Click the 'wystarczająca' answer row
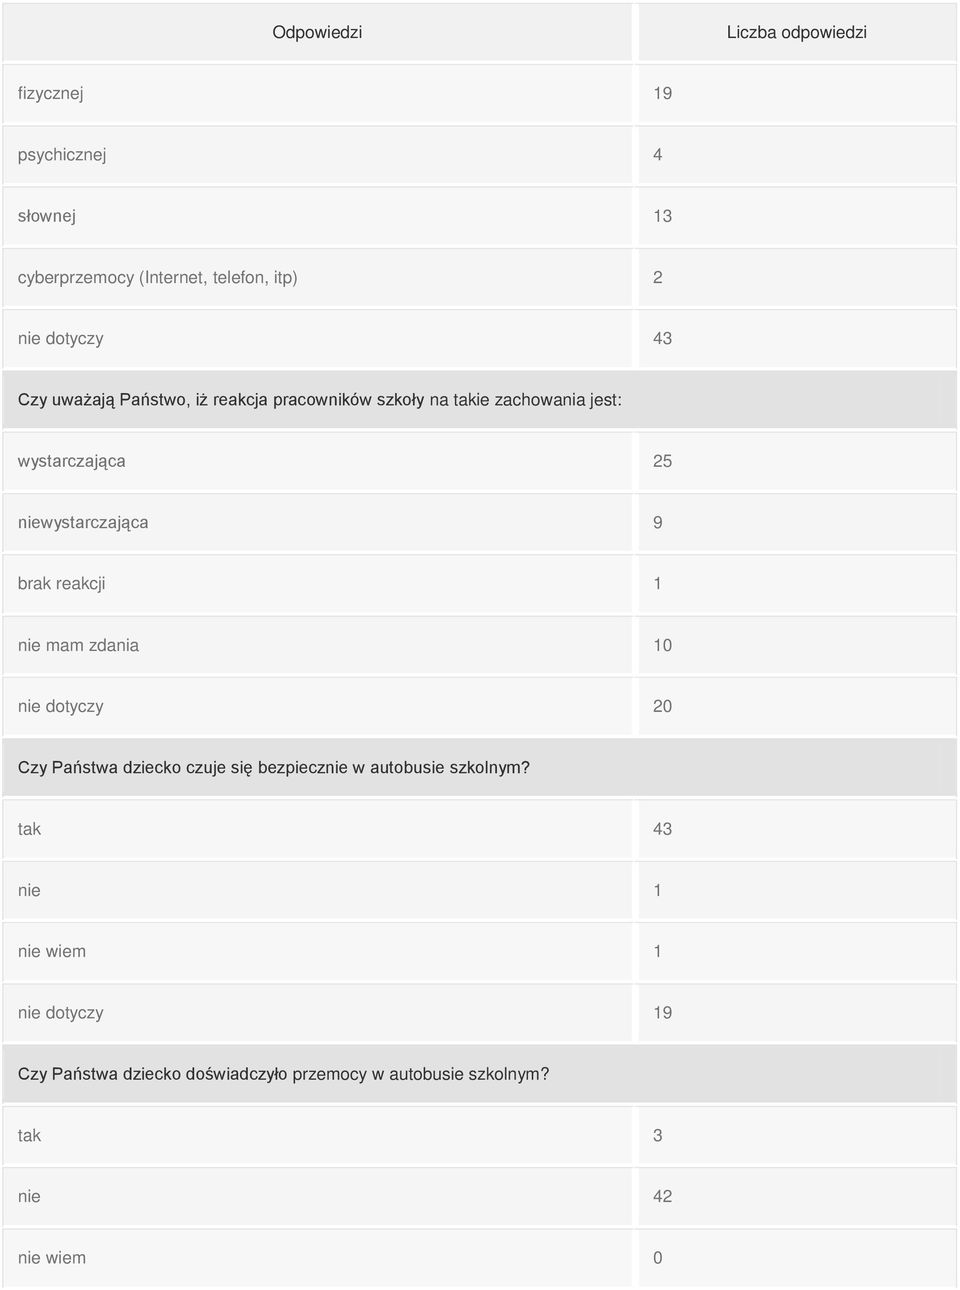The image size is (960, 1290). coord(479,461)
